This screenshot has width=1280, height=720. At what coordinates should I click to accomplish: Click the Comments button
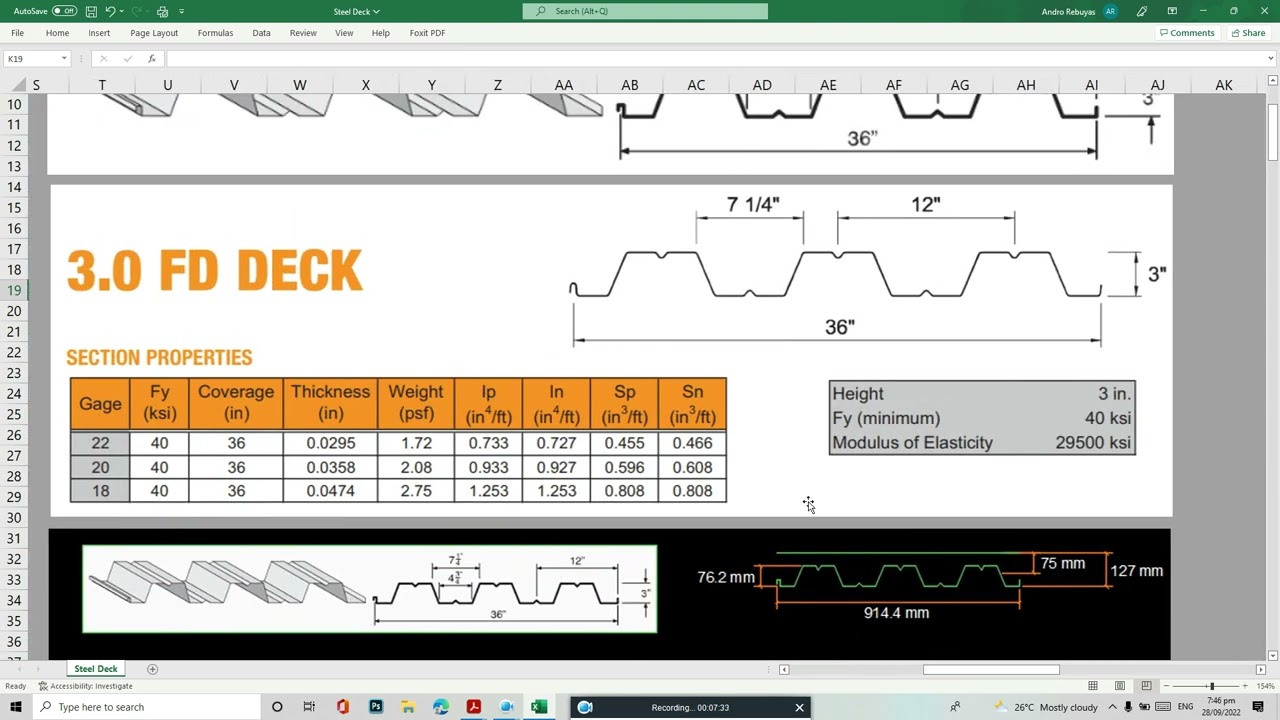[x=1187, y=33]
